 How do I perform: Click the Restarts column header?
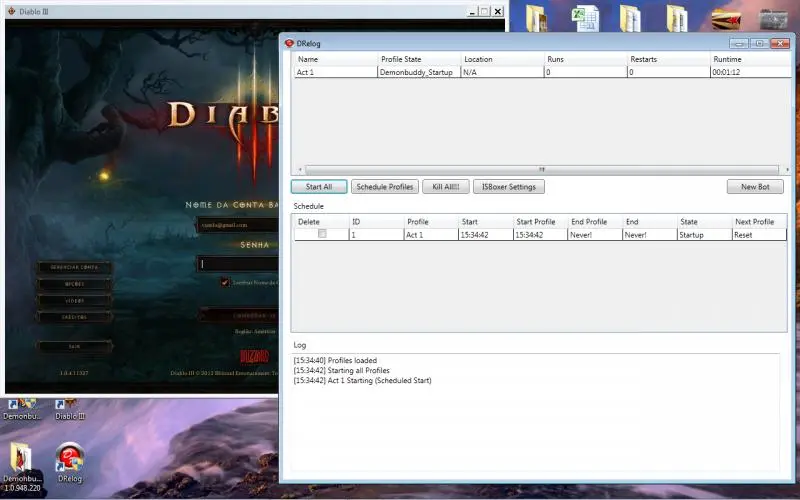[x=668, y=59]
